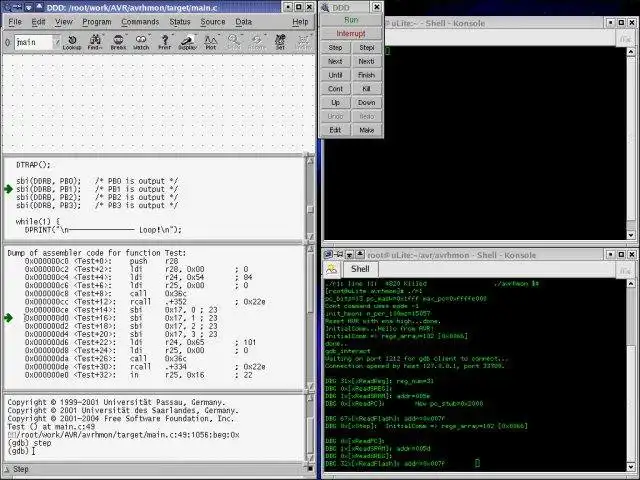
Task: Click the assembler line at Test+16
Action: [121, 318]
